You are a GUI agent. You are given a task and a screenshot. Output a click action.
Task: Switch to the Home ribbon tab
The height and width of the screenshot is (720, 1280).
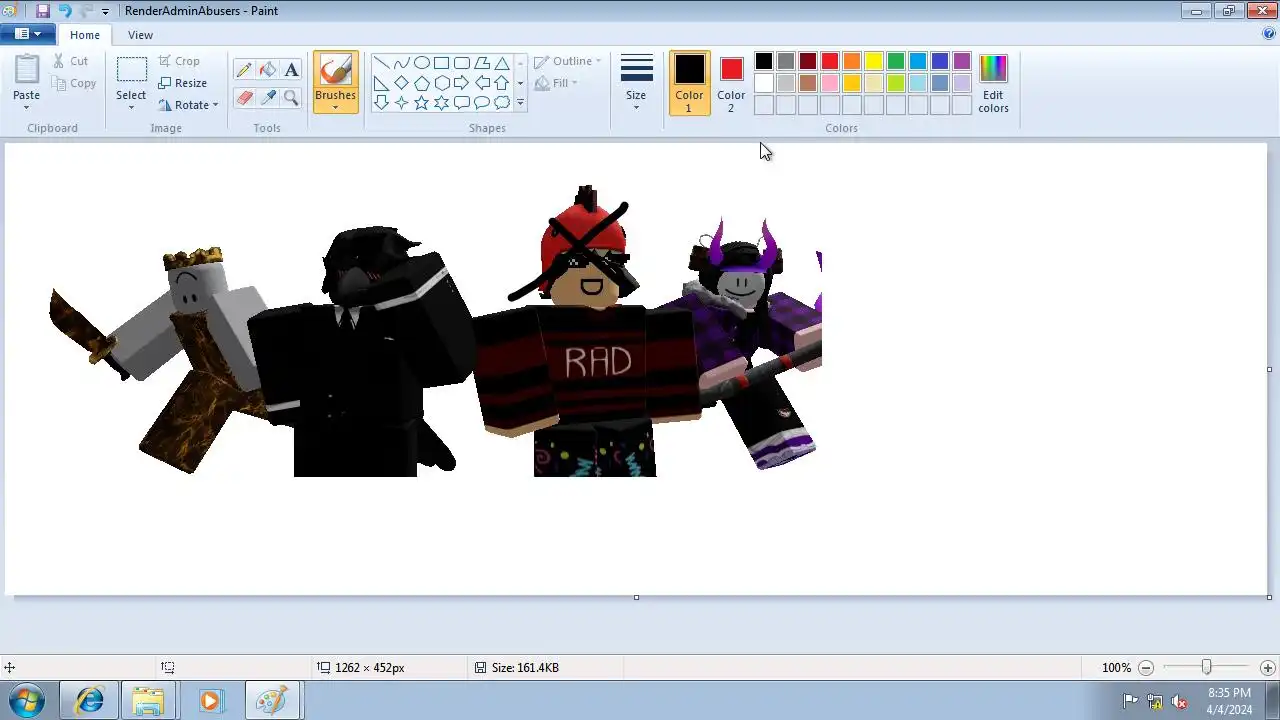pyautogui.click(x=85, y=35)
